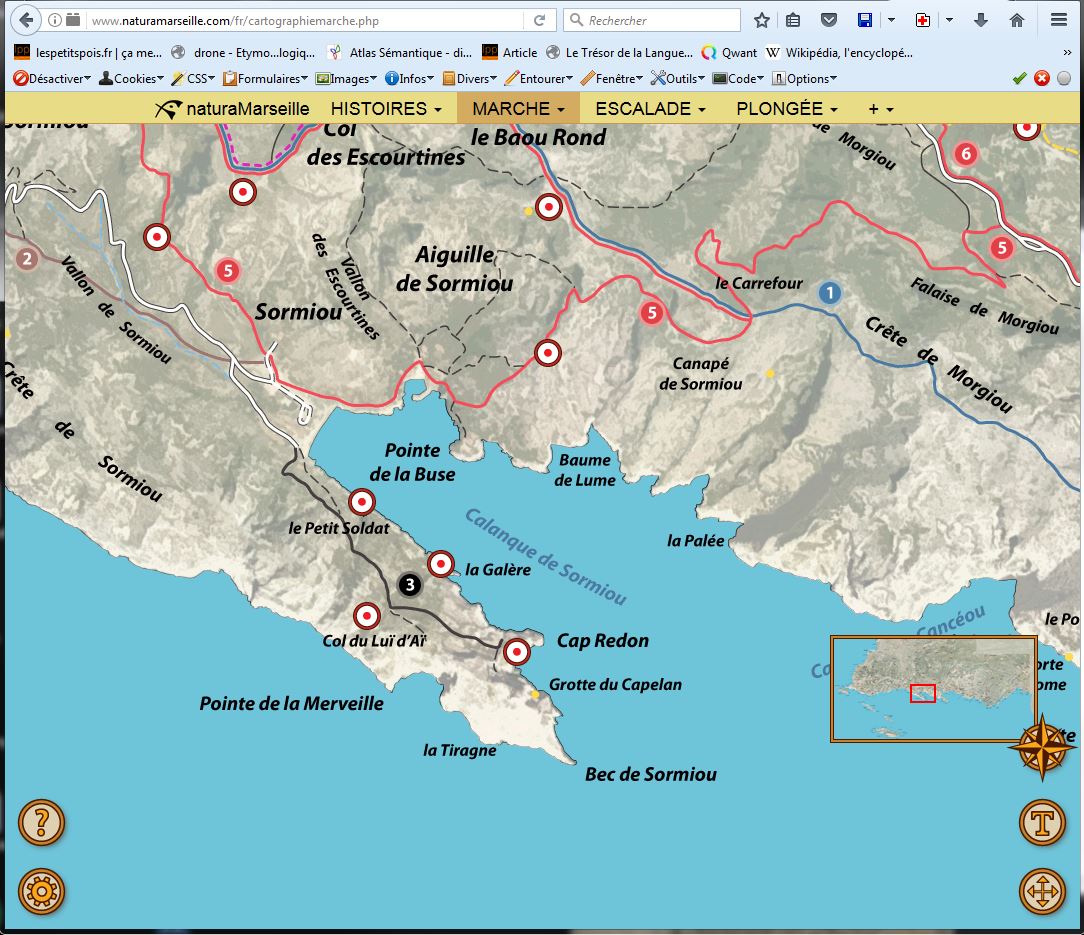This screenshot has height=935, width=1084.
Task: Expand the ESCALADE dropdown menu
Action: point(650,109)
